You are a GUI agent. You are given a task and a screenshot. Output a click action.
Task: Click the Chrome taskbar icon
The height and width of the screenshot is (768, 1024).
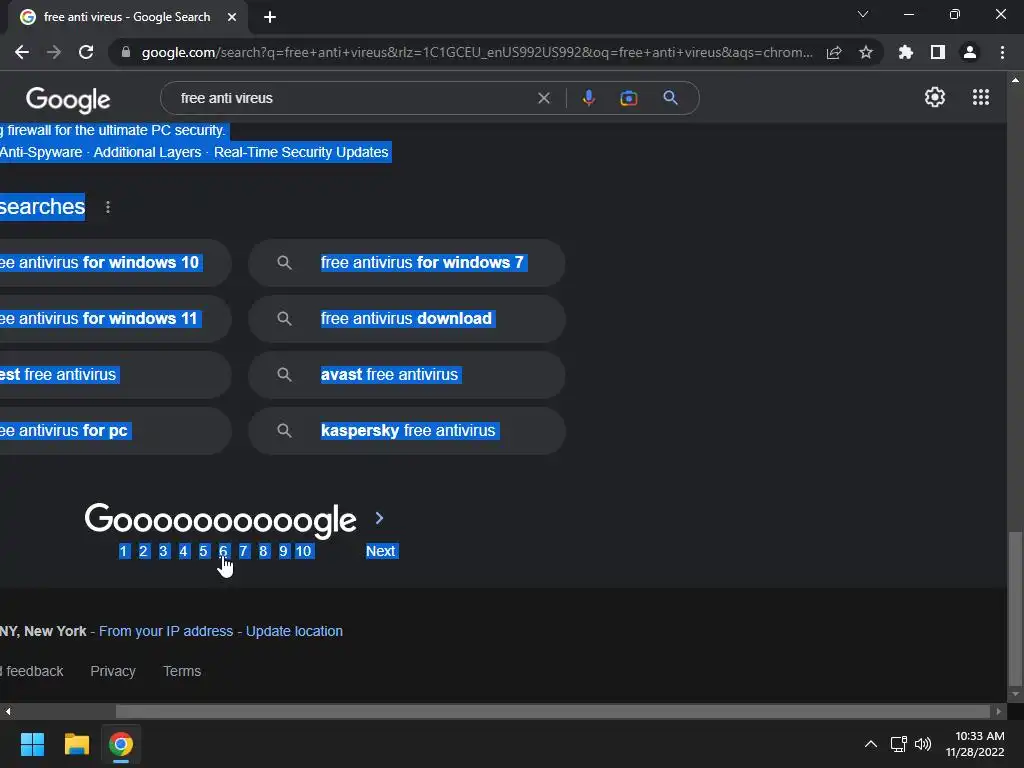pos(121,744)
